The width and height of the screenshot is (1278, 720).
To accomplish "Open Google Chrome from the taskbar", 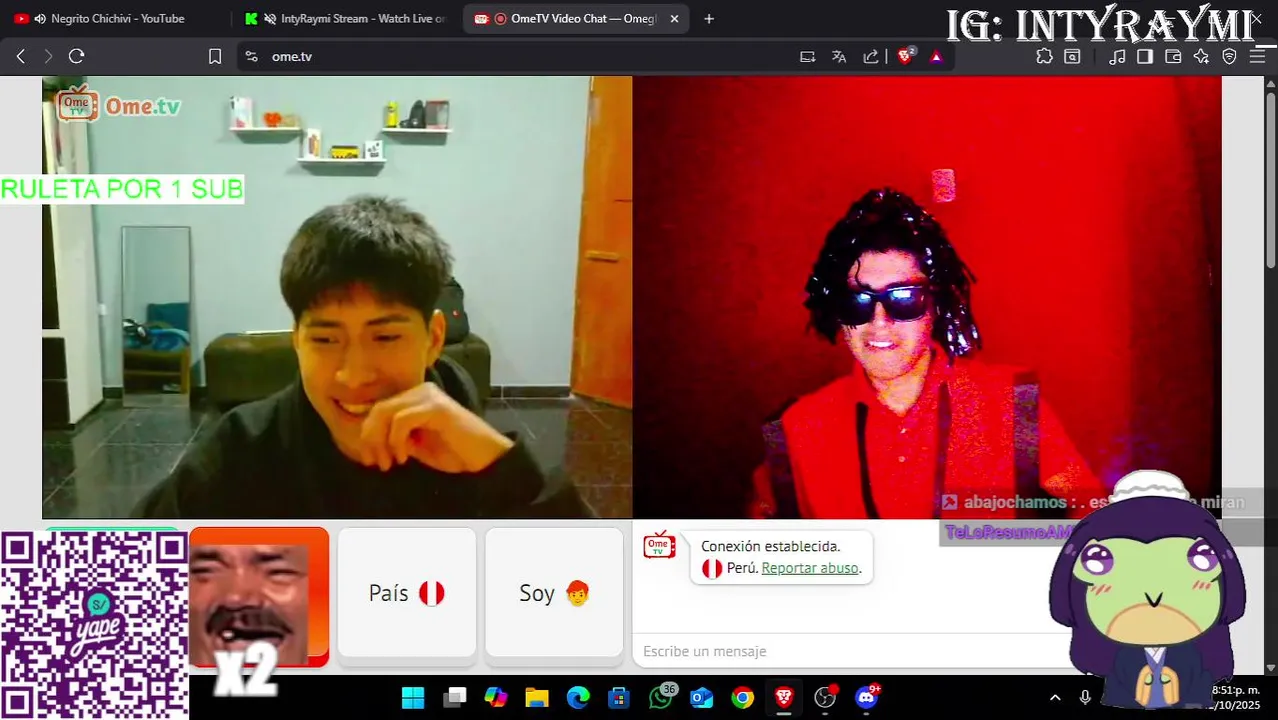I will pyautogui.click(x=742, y=697).
